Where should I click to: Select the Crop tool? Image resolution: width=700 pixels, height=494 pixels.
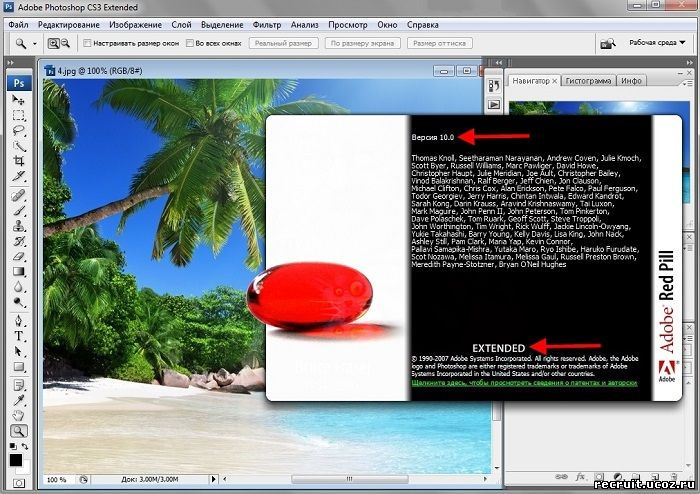pyautogui.click(x=18, y=161)
